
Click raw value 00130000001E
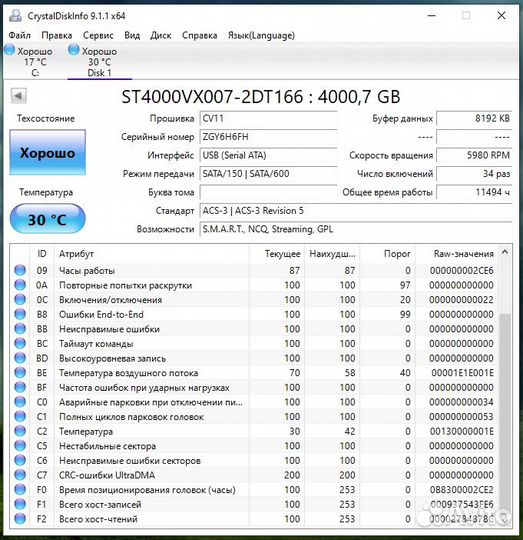click(461, 432)
